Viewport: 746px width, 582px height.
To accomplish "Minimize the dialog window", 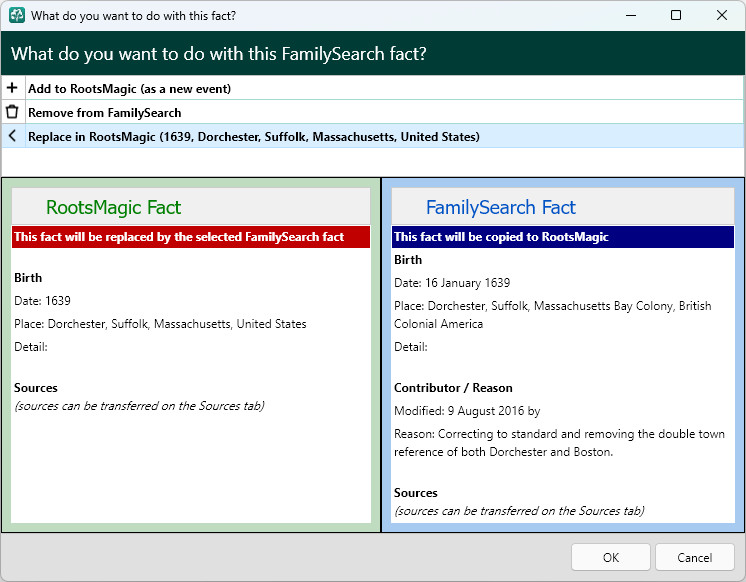I will pos(631,15).
